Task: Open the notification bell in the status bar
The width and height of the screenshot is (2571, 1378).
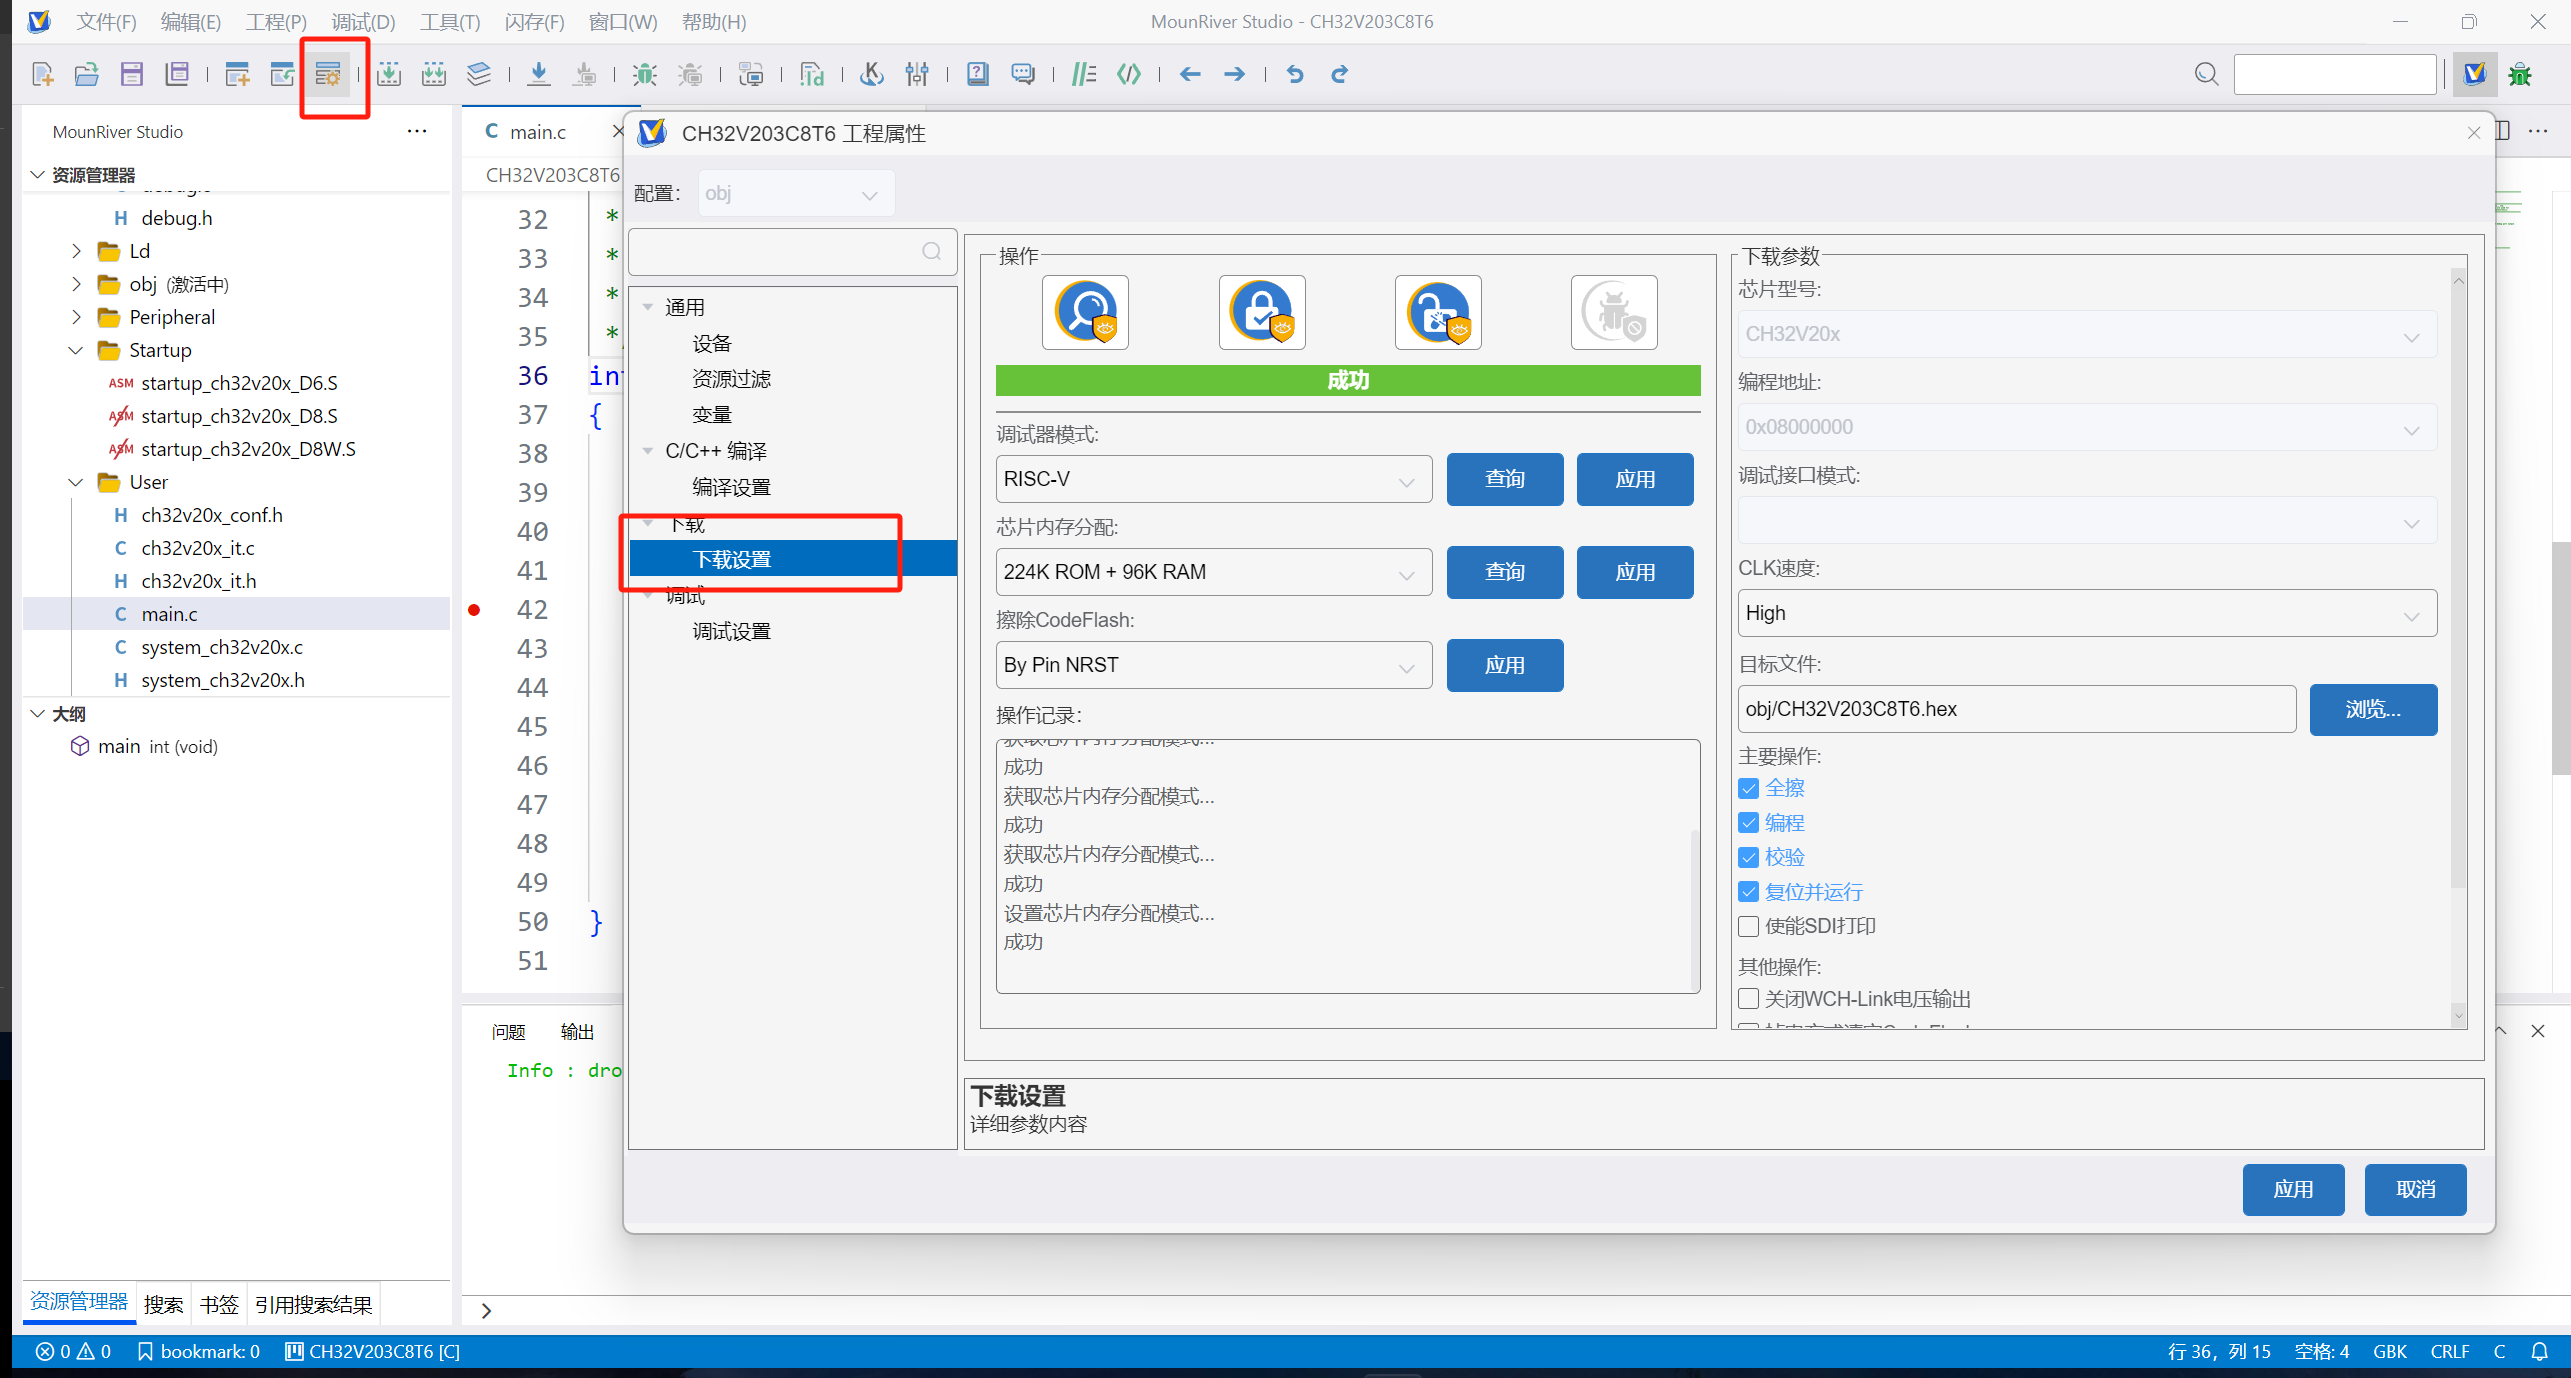Action: point(2539,1352)
